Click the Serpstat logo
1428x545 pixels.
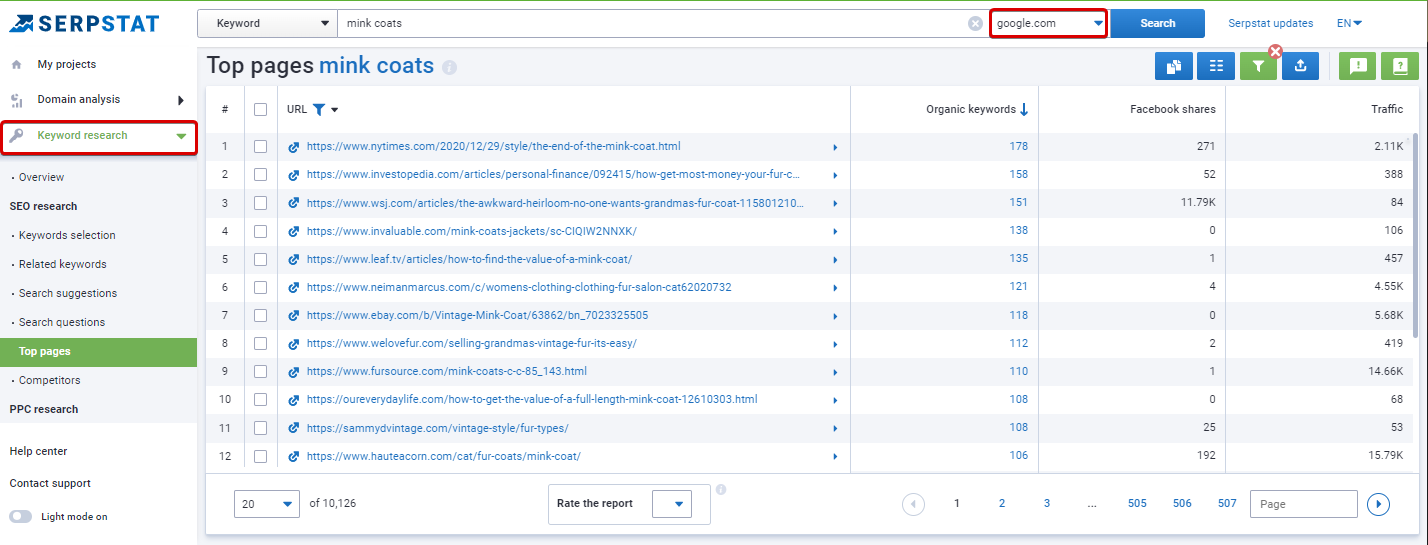tap(85, 23)
